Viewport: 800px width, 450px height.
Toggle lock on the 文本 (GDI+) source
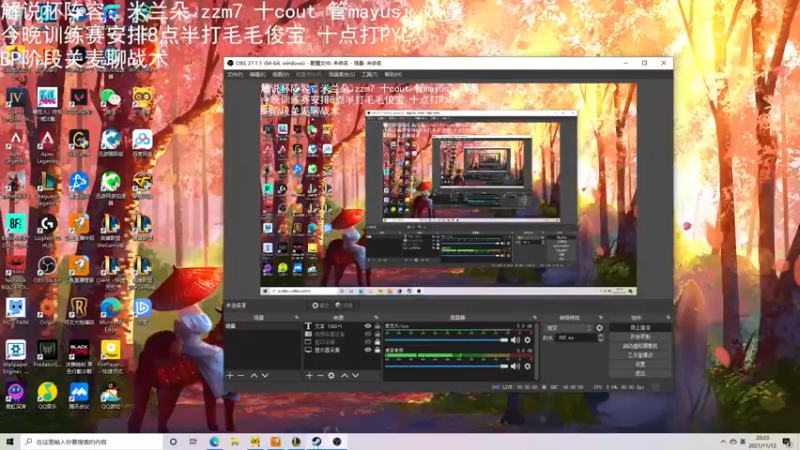click(377, 326)
